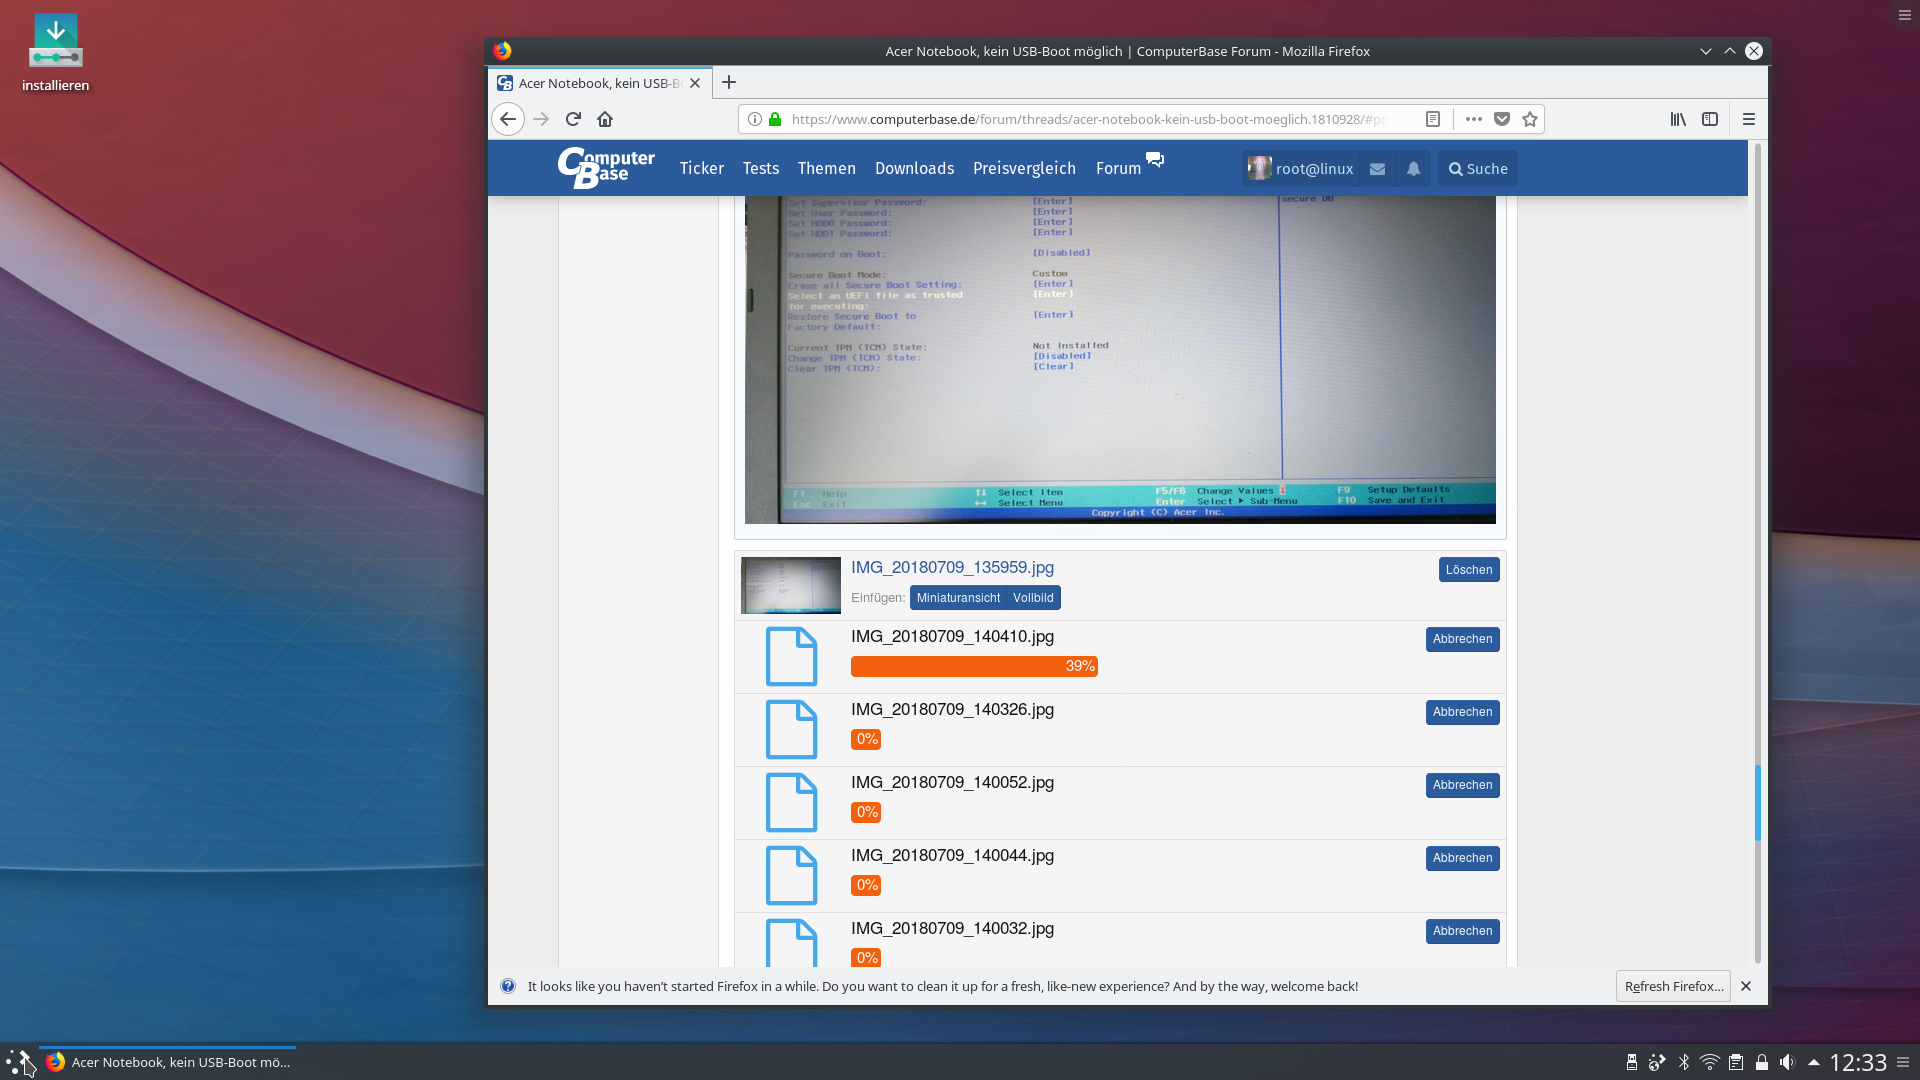This screenshot has width=1920, height=1080.
Task: Open the Preisvergleich menu item
Action: [x=1025, y=168]
